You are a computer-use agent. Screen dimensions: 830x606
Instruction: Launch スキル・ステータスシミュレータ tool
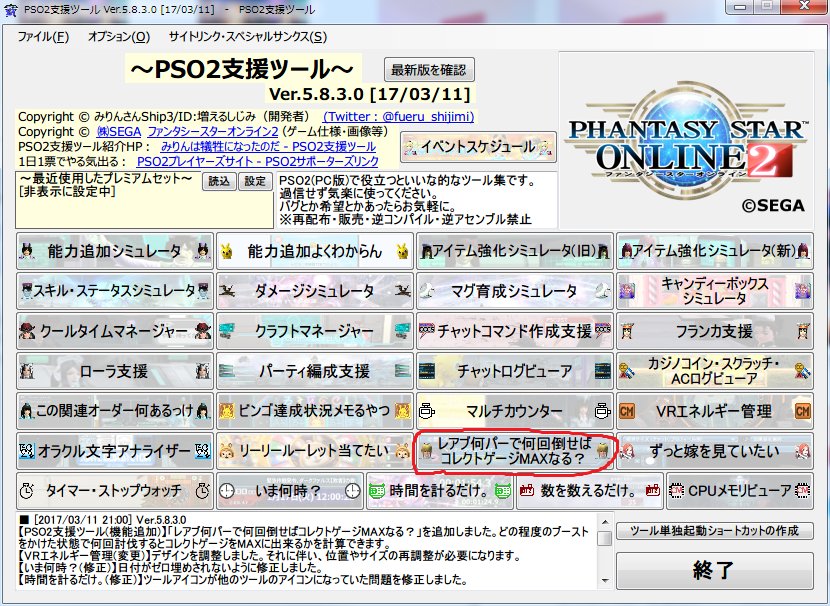point(115,291)
